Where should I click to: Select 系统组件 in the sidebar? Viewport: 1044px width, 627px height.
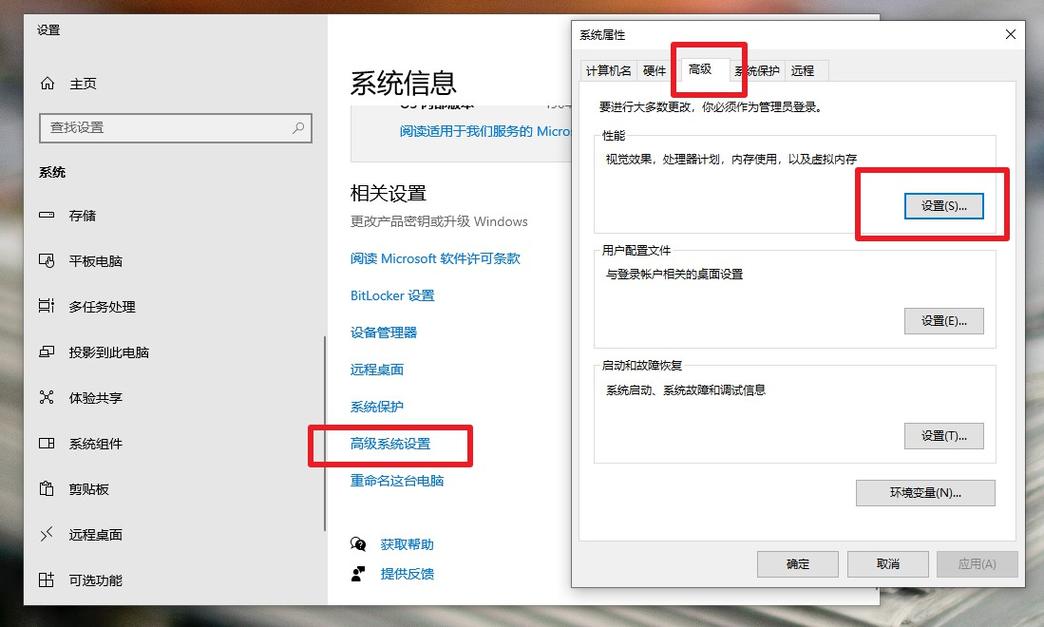coord(96,444)
